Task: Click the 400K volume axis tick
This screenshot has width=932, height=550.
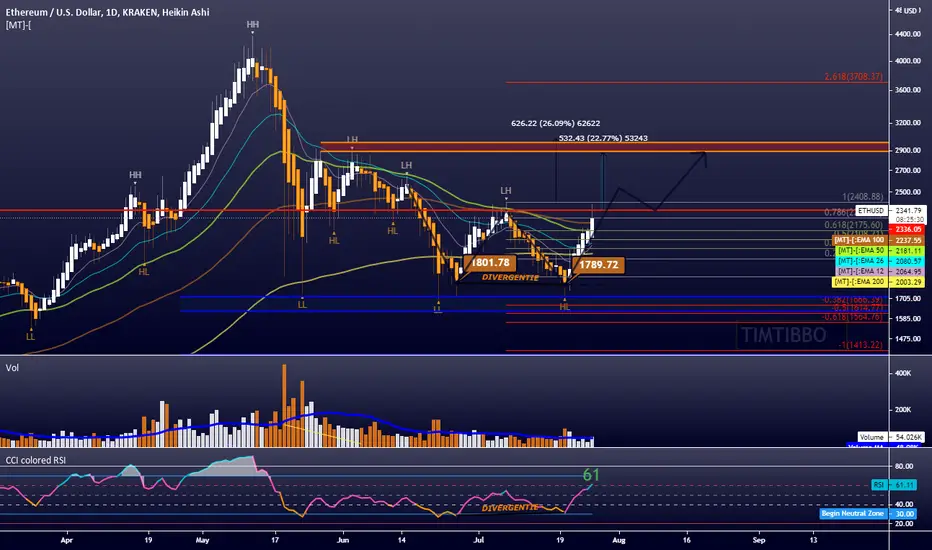Action: point(903,373)
